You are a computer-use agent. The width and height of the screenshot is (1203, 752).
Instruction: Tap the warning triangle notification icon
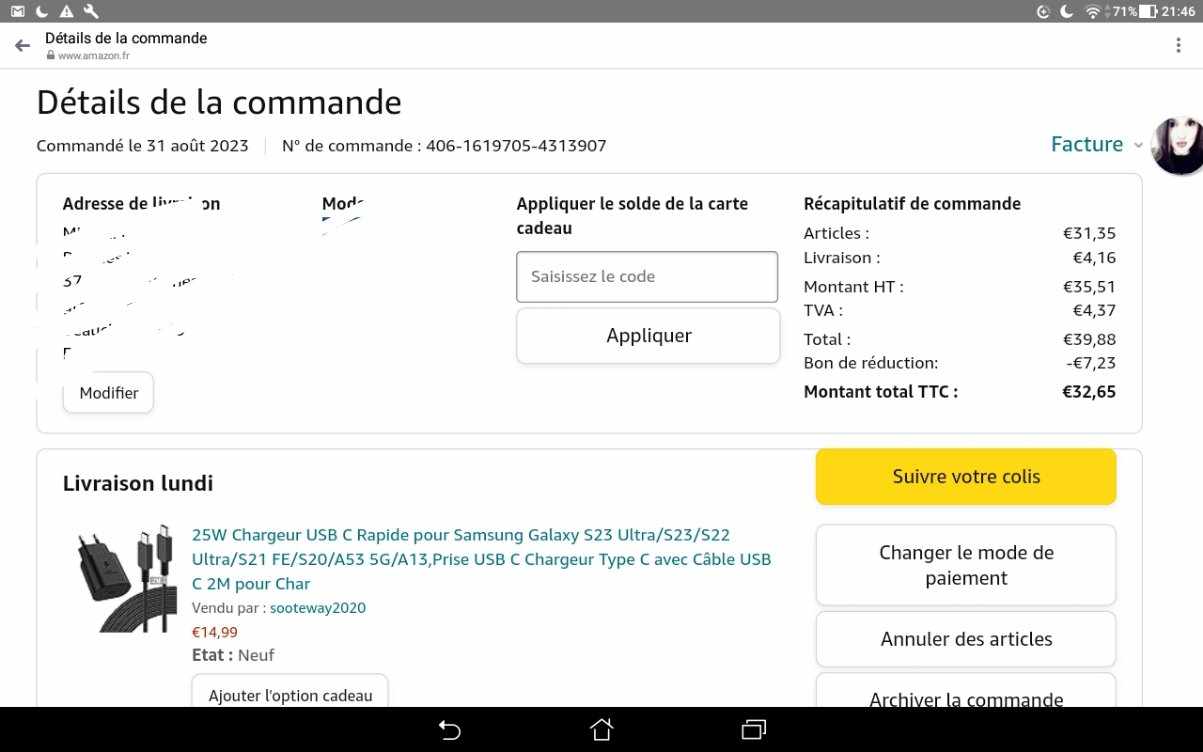click(x=66, y=11)
